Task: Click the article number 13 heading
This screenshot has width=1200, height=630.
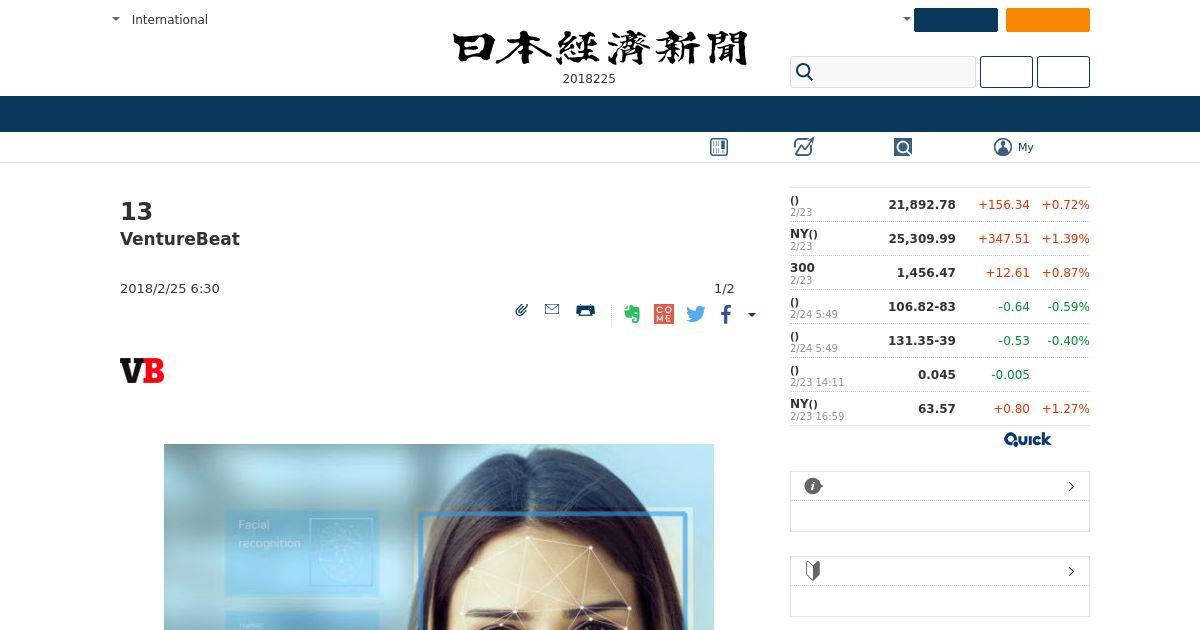Action: tap(136, 211)
